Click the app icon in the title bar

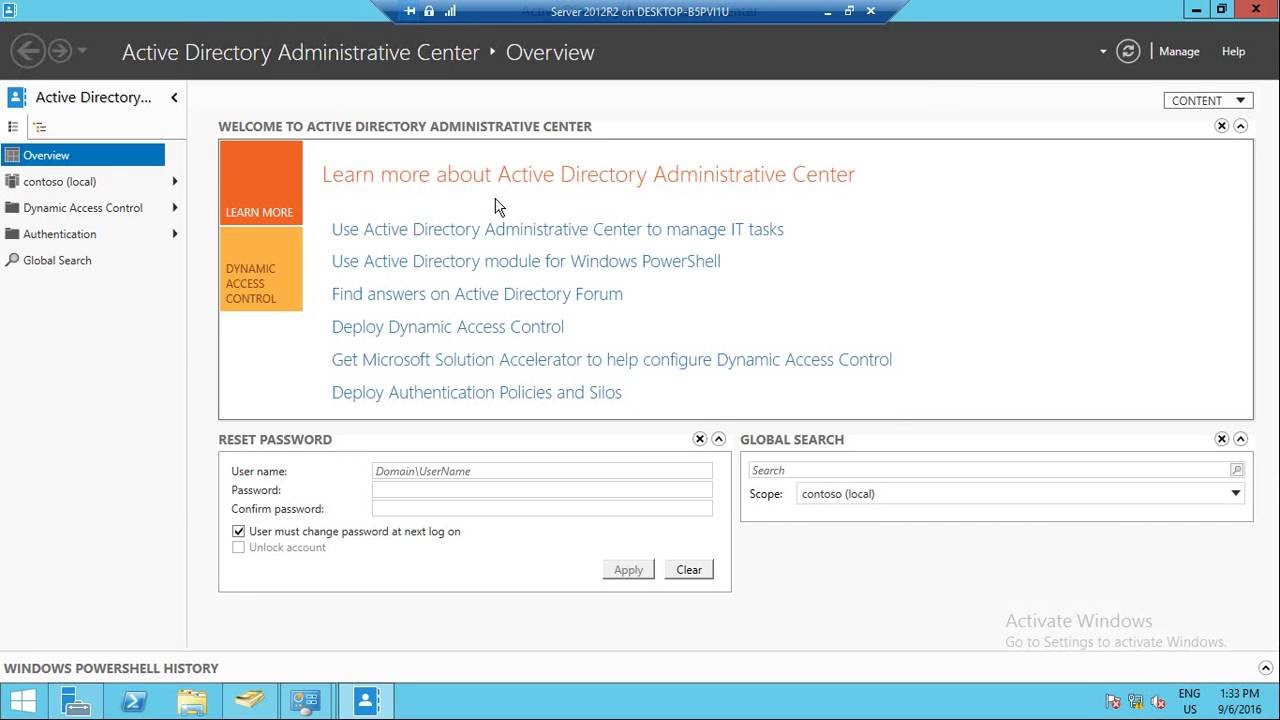click(x=10, y=9)
